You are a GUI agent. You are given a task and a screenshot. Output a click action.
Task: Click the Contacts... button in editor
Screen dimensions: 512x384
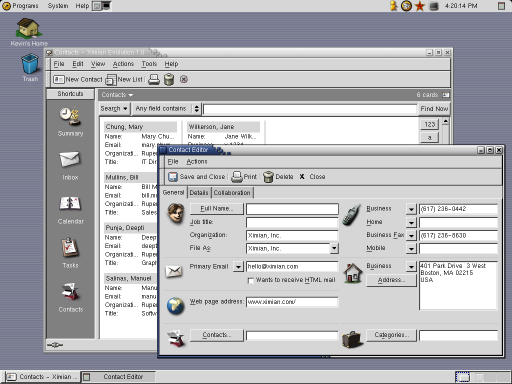tap(217, 335)
